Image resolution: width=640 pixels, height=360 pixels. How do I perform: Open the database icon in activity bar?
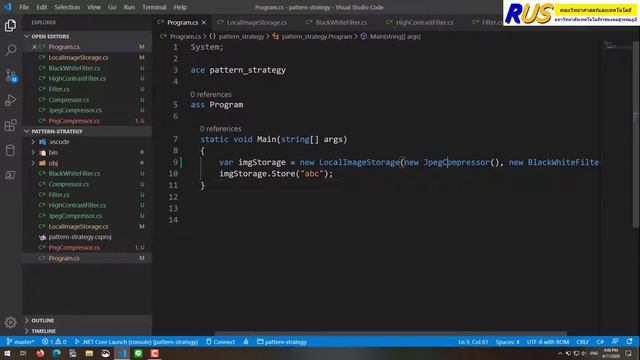pyautogui.click(x=10, y=150)
